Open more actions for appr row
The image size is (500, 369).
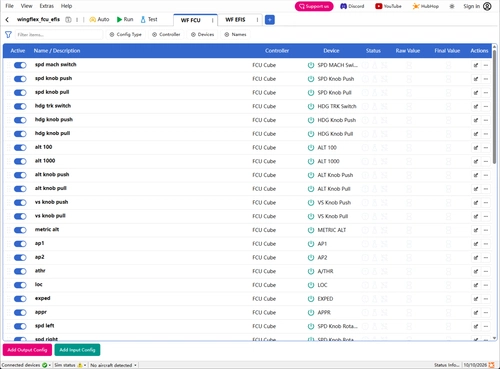point(486,313)
